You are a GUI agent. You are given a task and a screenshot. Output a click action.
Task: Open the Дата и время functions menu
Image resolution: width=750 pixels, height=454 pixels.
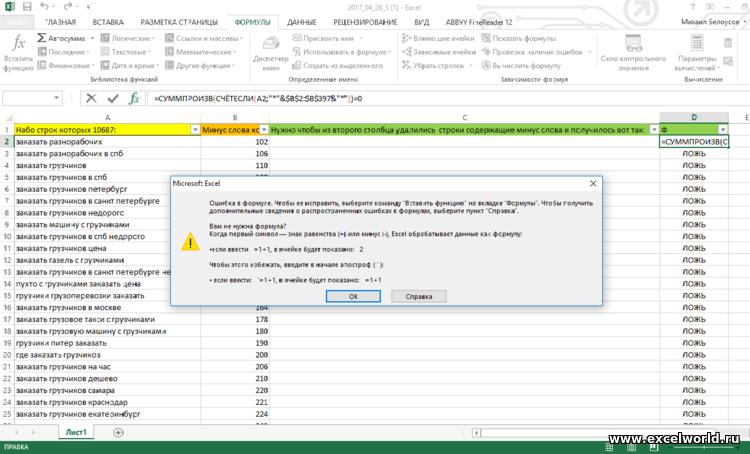pos(129,66)
